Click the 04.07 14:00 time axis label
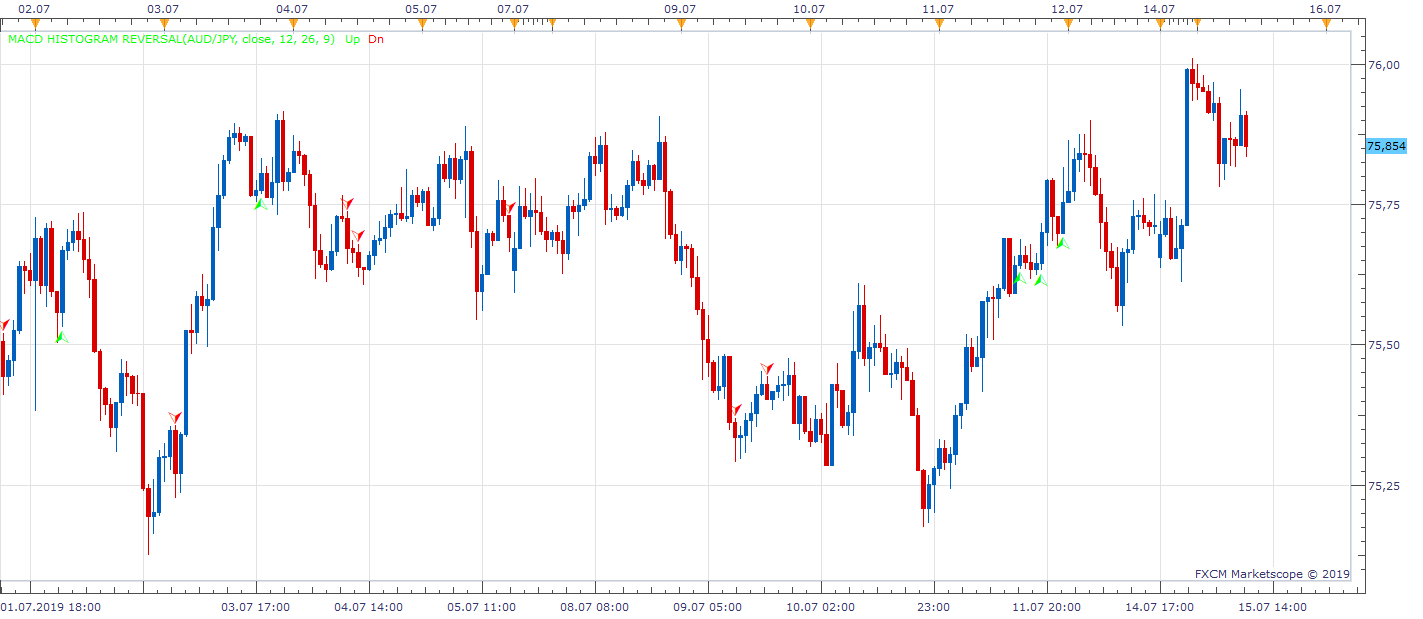 [369, 606]
